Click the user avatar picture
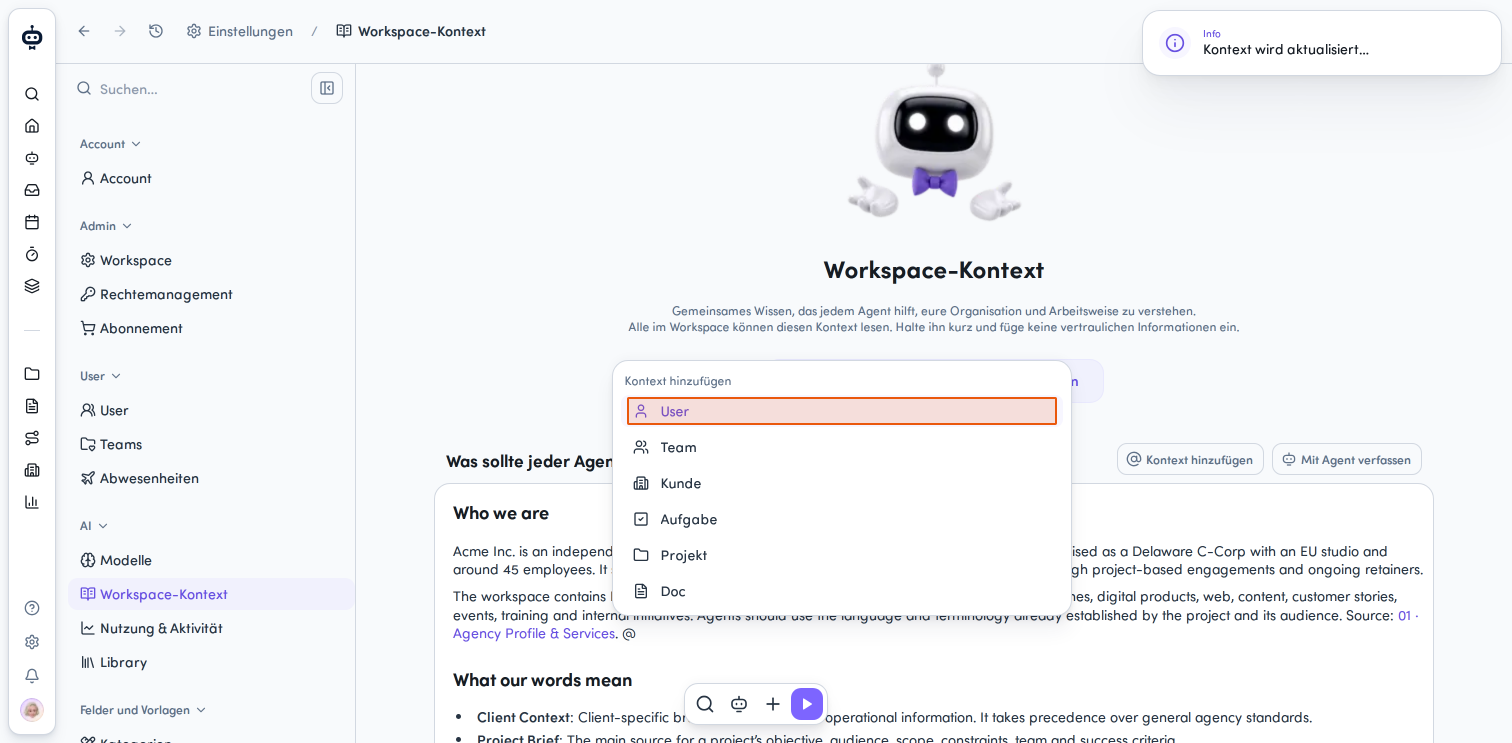1512x743 pixels. (32, 710)
